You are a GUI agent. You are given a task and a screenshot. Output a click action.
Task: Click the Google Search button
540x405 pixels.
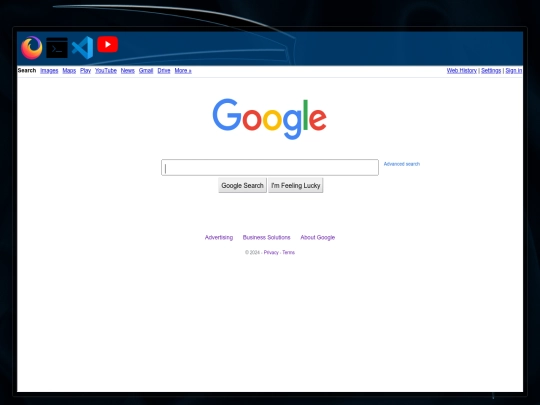[x=242, y=185]
